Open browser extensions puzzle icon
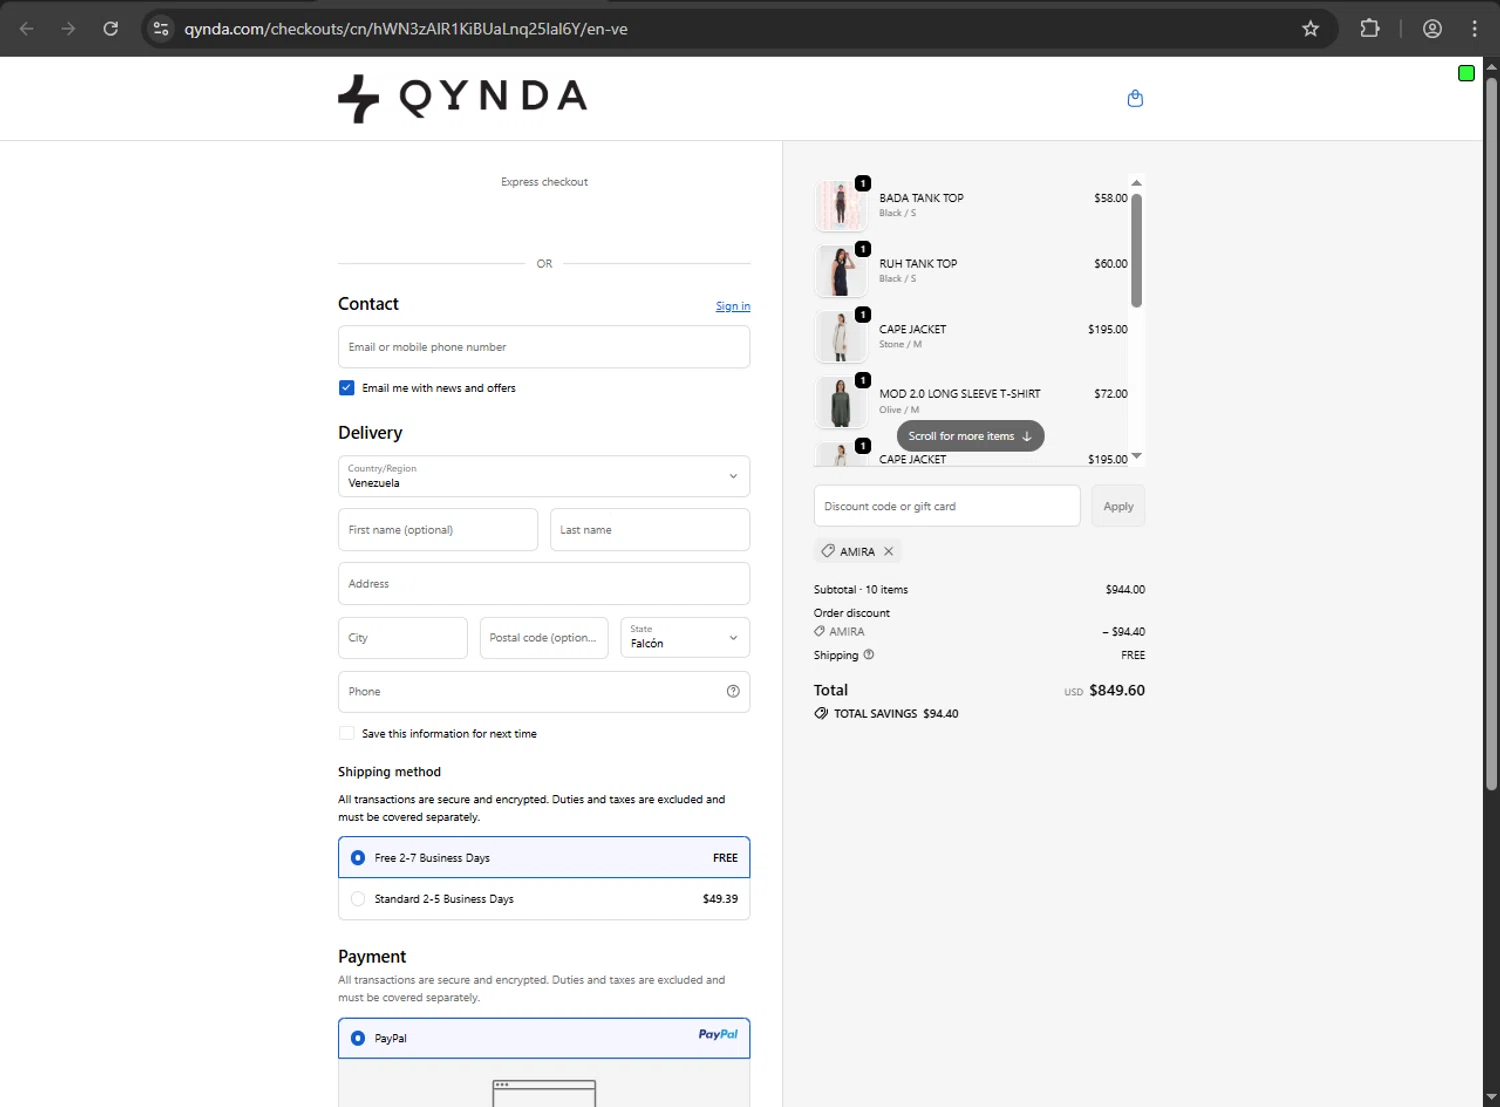Viewport: 1500px width, 1107px height. coord(1370,29)
